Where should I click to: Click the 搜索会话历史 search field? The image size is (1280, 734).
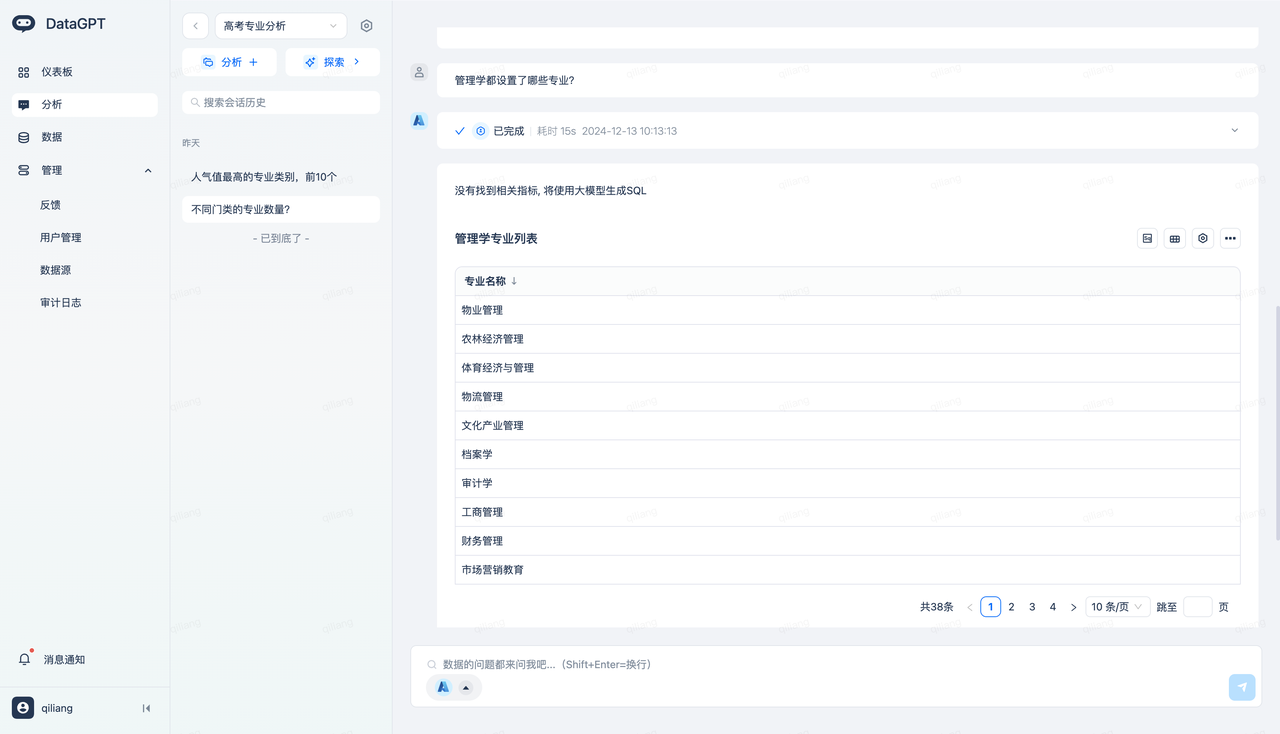pyautogui.click(x=281, y=102)
